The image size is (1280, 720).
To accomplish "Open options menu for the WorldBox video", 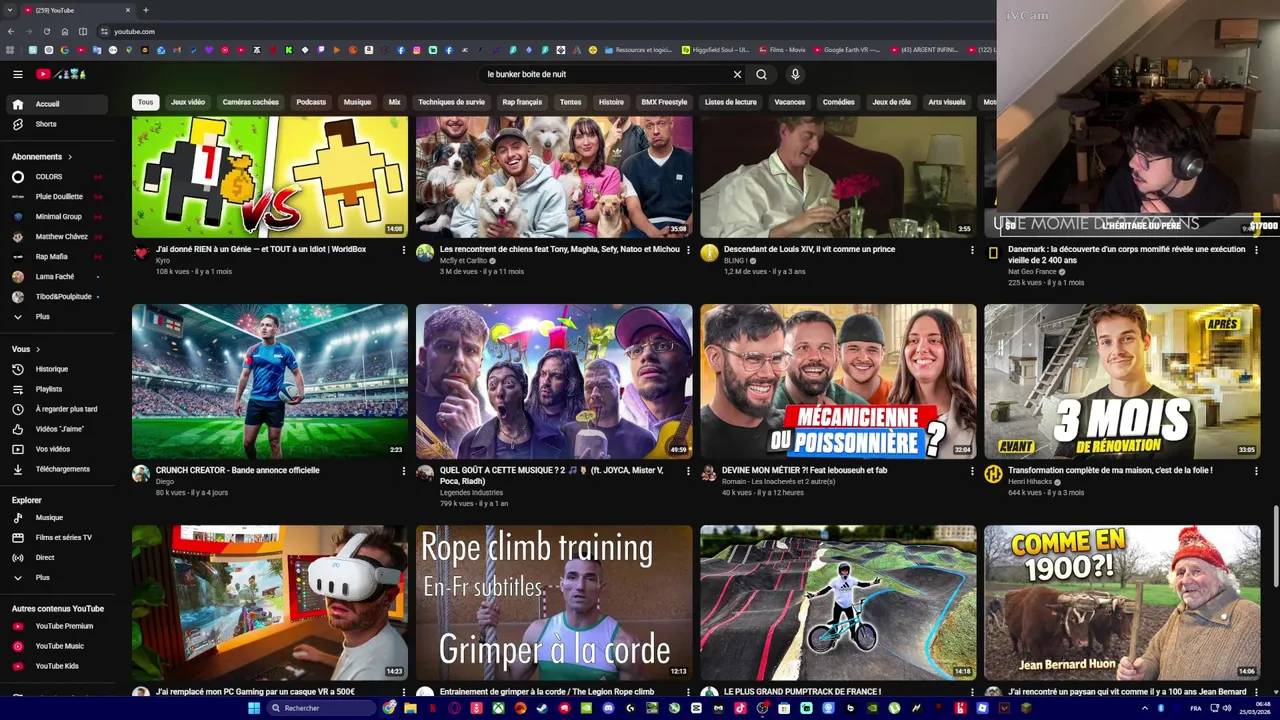I will tap(404, 250).
